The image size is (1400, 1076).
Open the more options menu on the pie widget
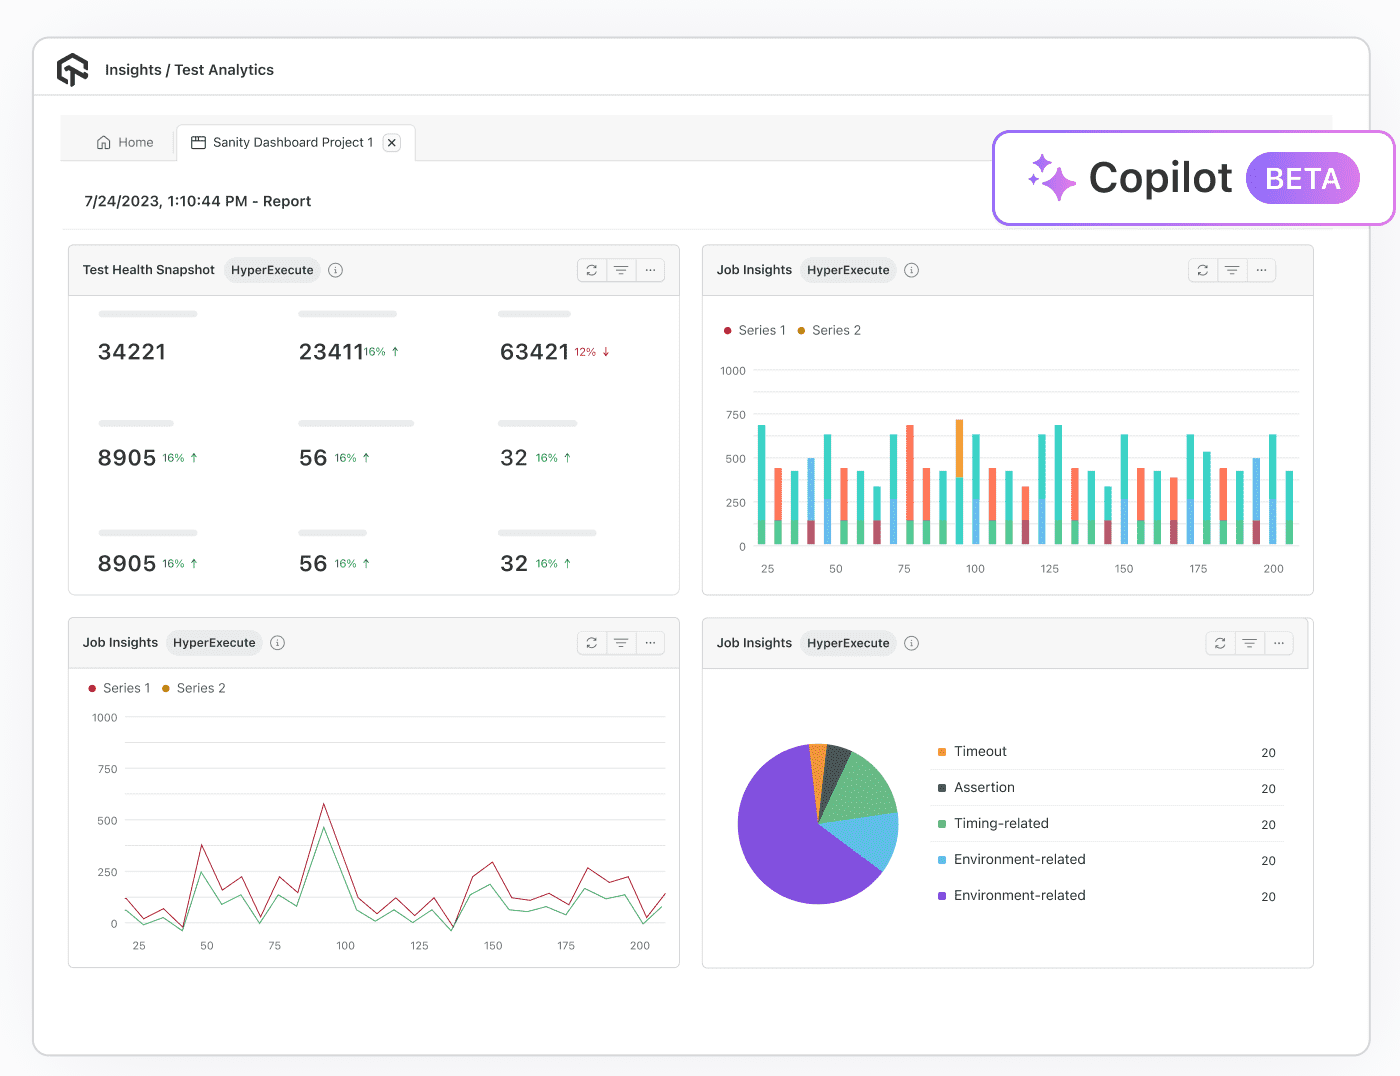click(x=1279, y=643)
